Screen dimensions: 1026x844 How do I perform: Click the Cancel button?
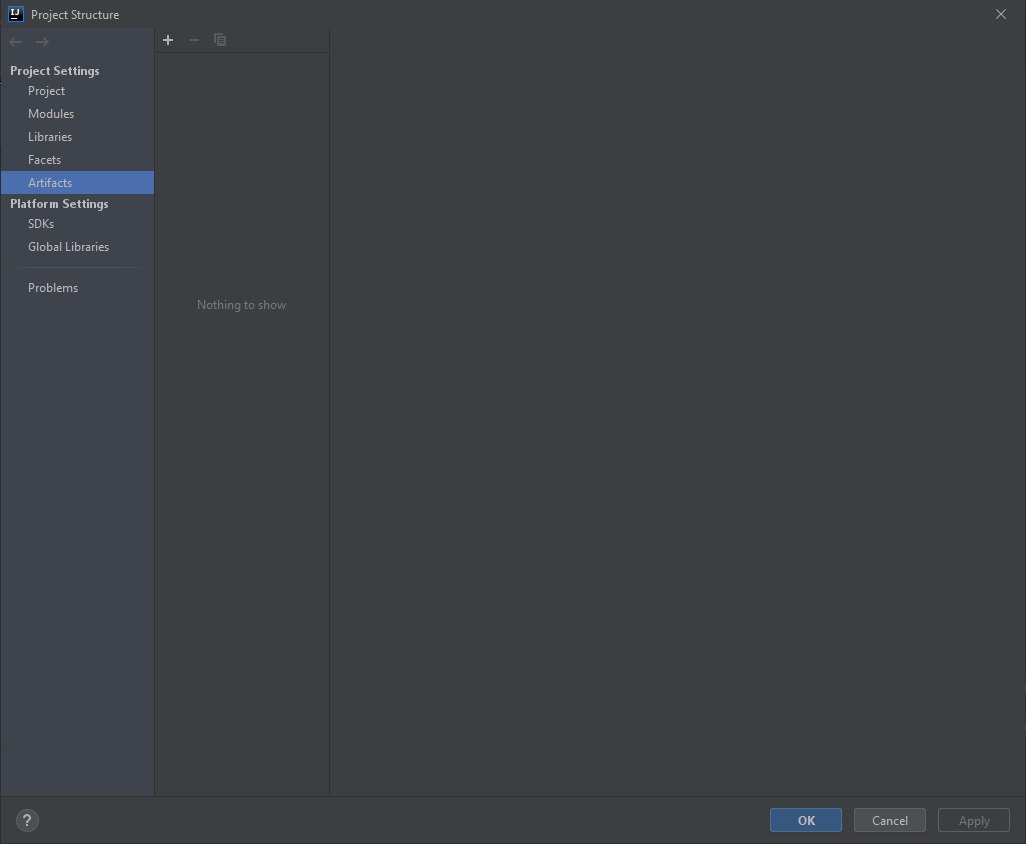[889, 820]
